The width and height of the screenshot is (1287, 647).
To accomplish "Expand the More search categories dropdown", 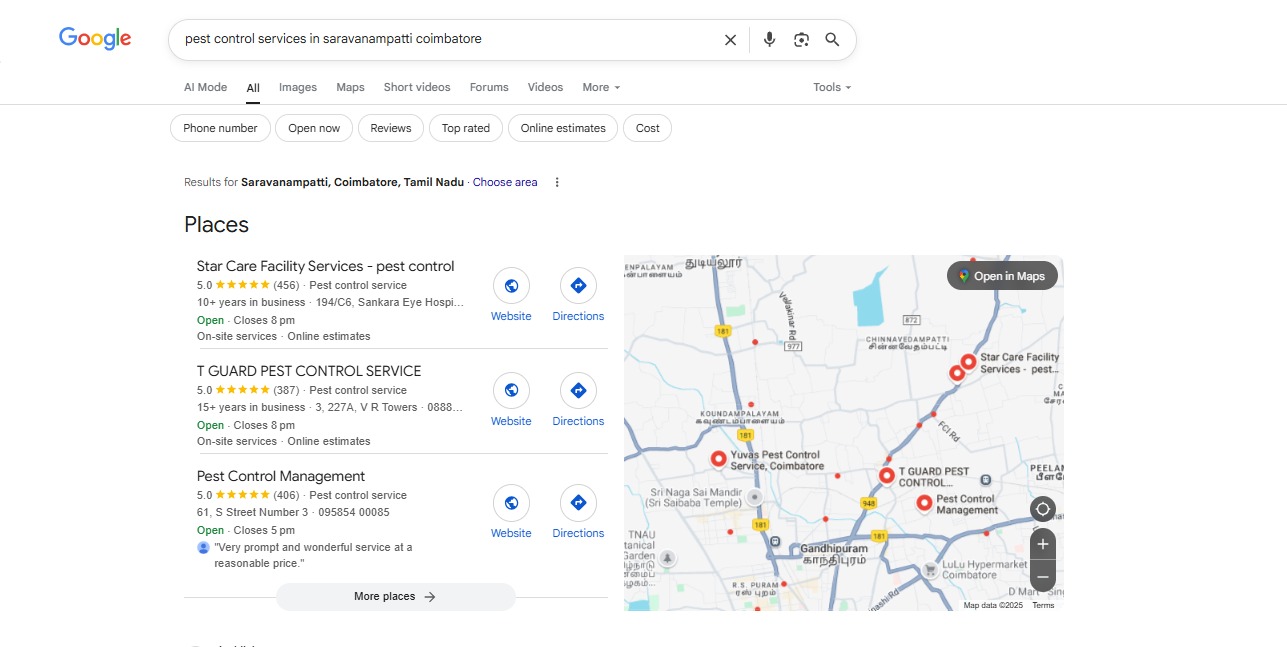I will pyautogui.click(x=601, y=87).
